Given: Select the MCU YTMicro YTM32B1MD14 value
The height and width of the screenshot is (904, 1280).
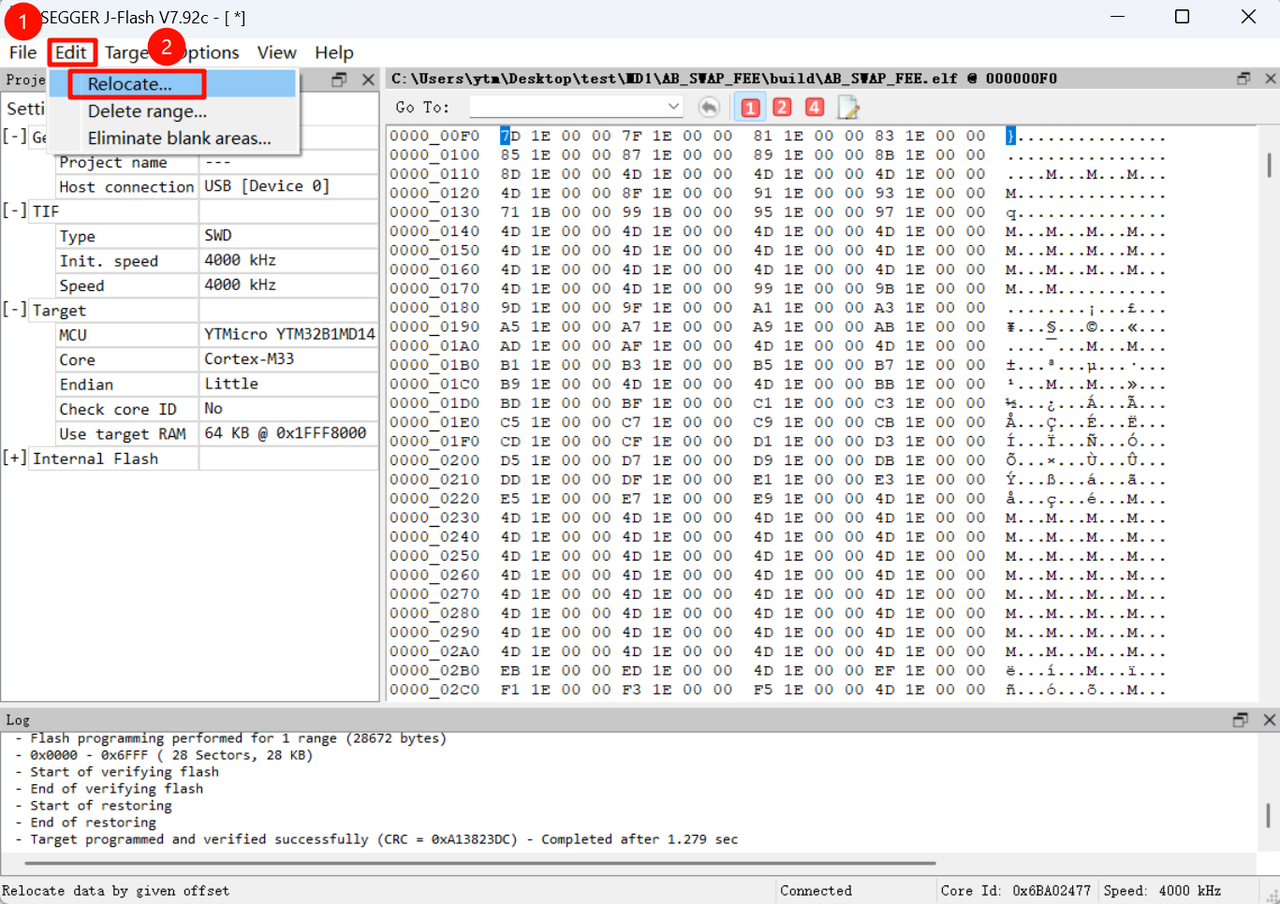Looking at the screenshot, I should (x=288, y=334).
